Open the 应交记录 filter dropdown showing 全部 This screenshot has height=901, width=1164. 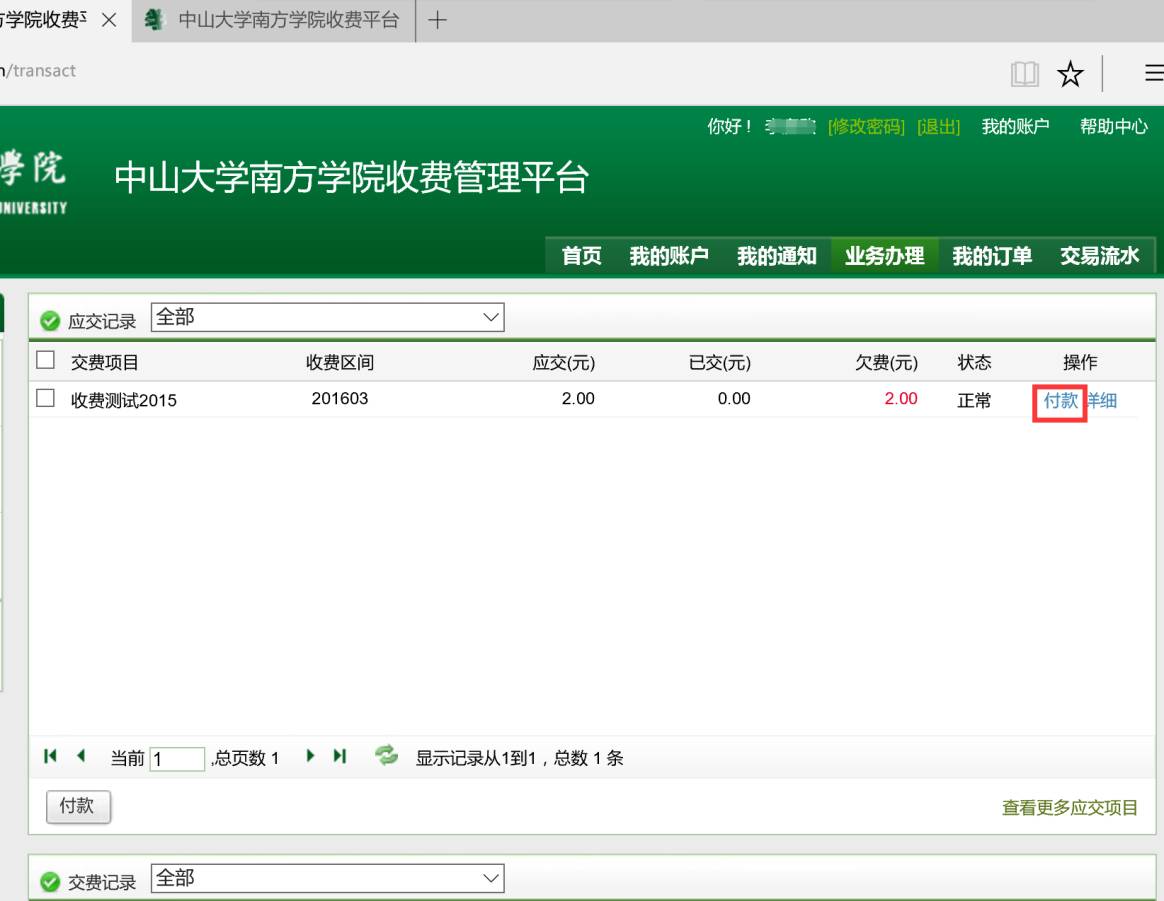tap(327, 317)
